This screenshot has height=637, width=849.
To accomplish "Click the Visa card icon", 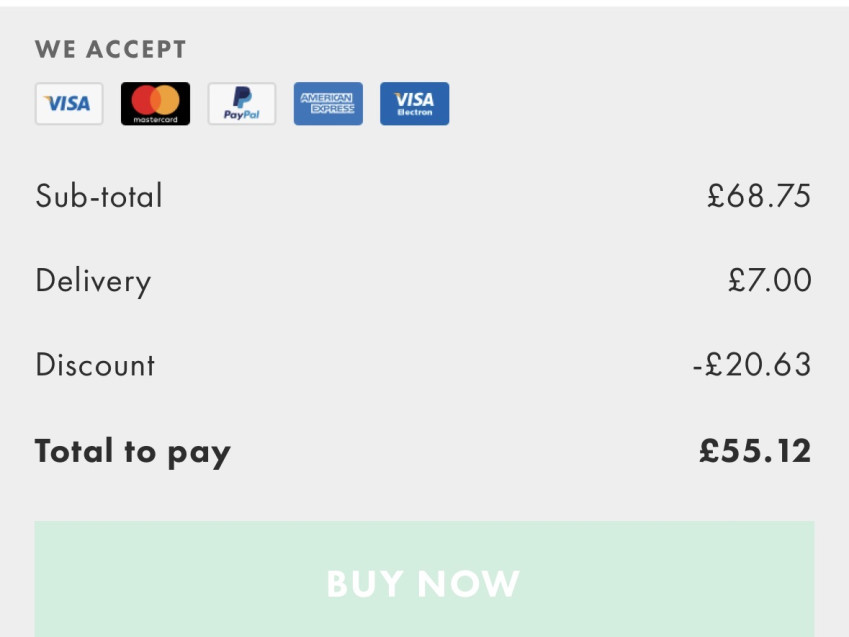I will pyautogui.click(x=69, y=104).
